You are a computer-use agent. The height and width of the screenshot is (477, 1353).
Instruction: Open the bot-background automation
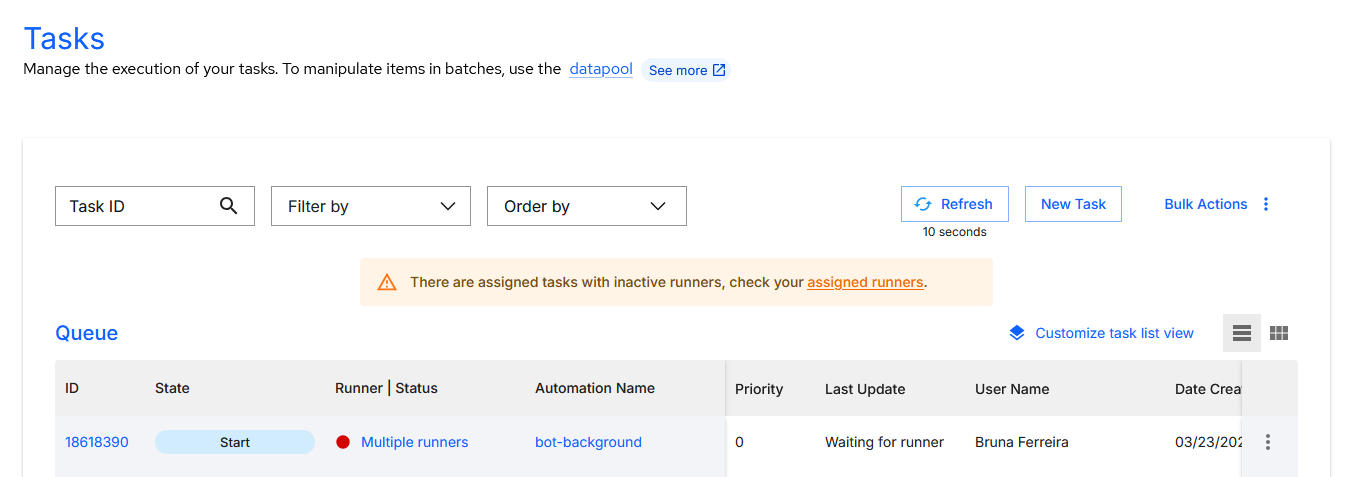tap(588, 442)
